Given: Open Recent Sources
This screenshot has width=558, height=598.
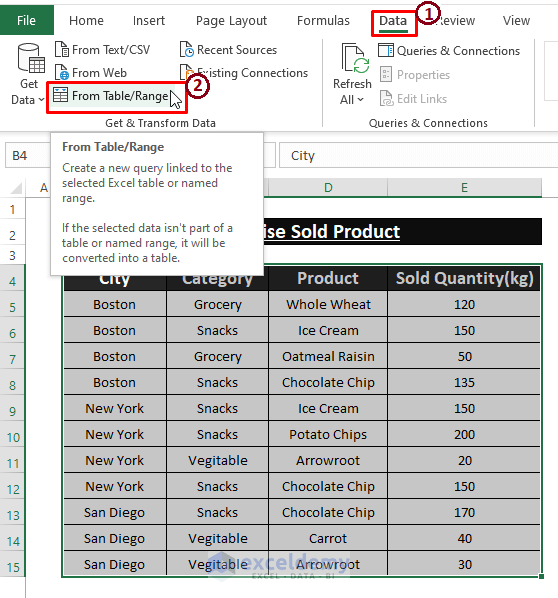Looking at the screenshot, I should [228, 50].
